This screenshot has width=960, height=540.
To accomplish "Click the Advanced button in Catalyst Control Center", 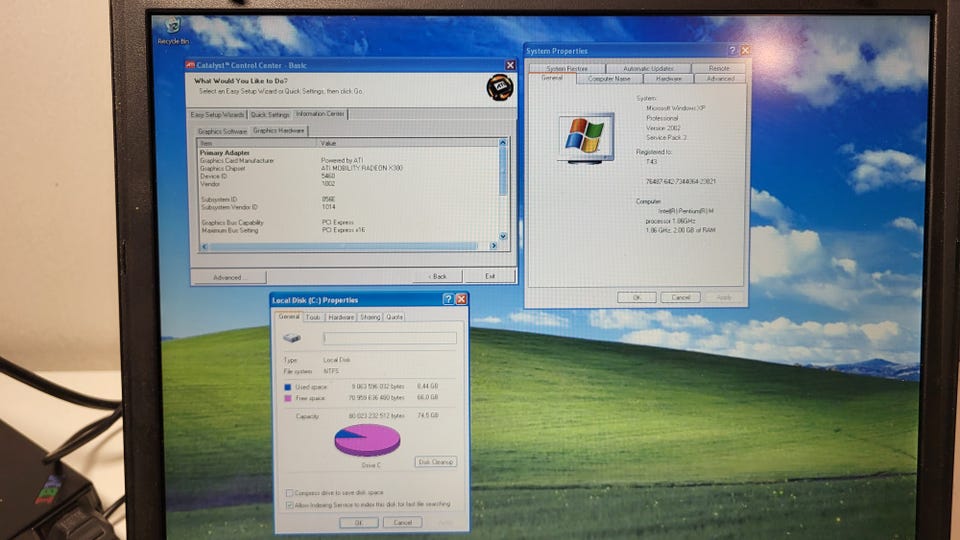I will point(228,277).
